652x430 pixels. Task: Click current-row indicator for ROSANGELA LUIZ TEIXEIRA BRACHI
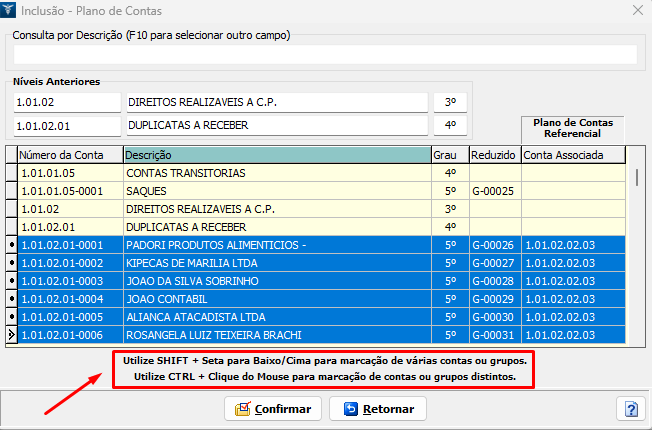click(11, 335)
